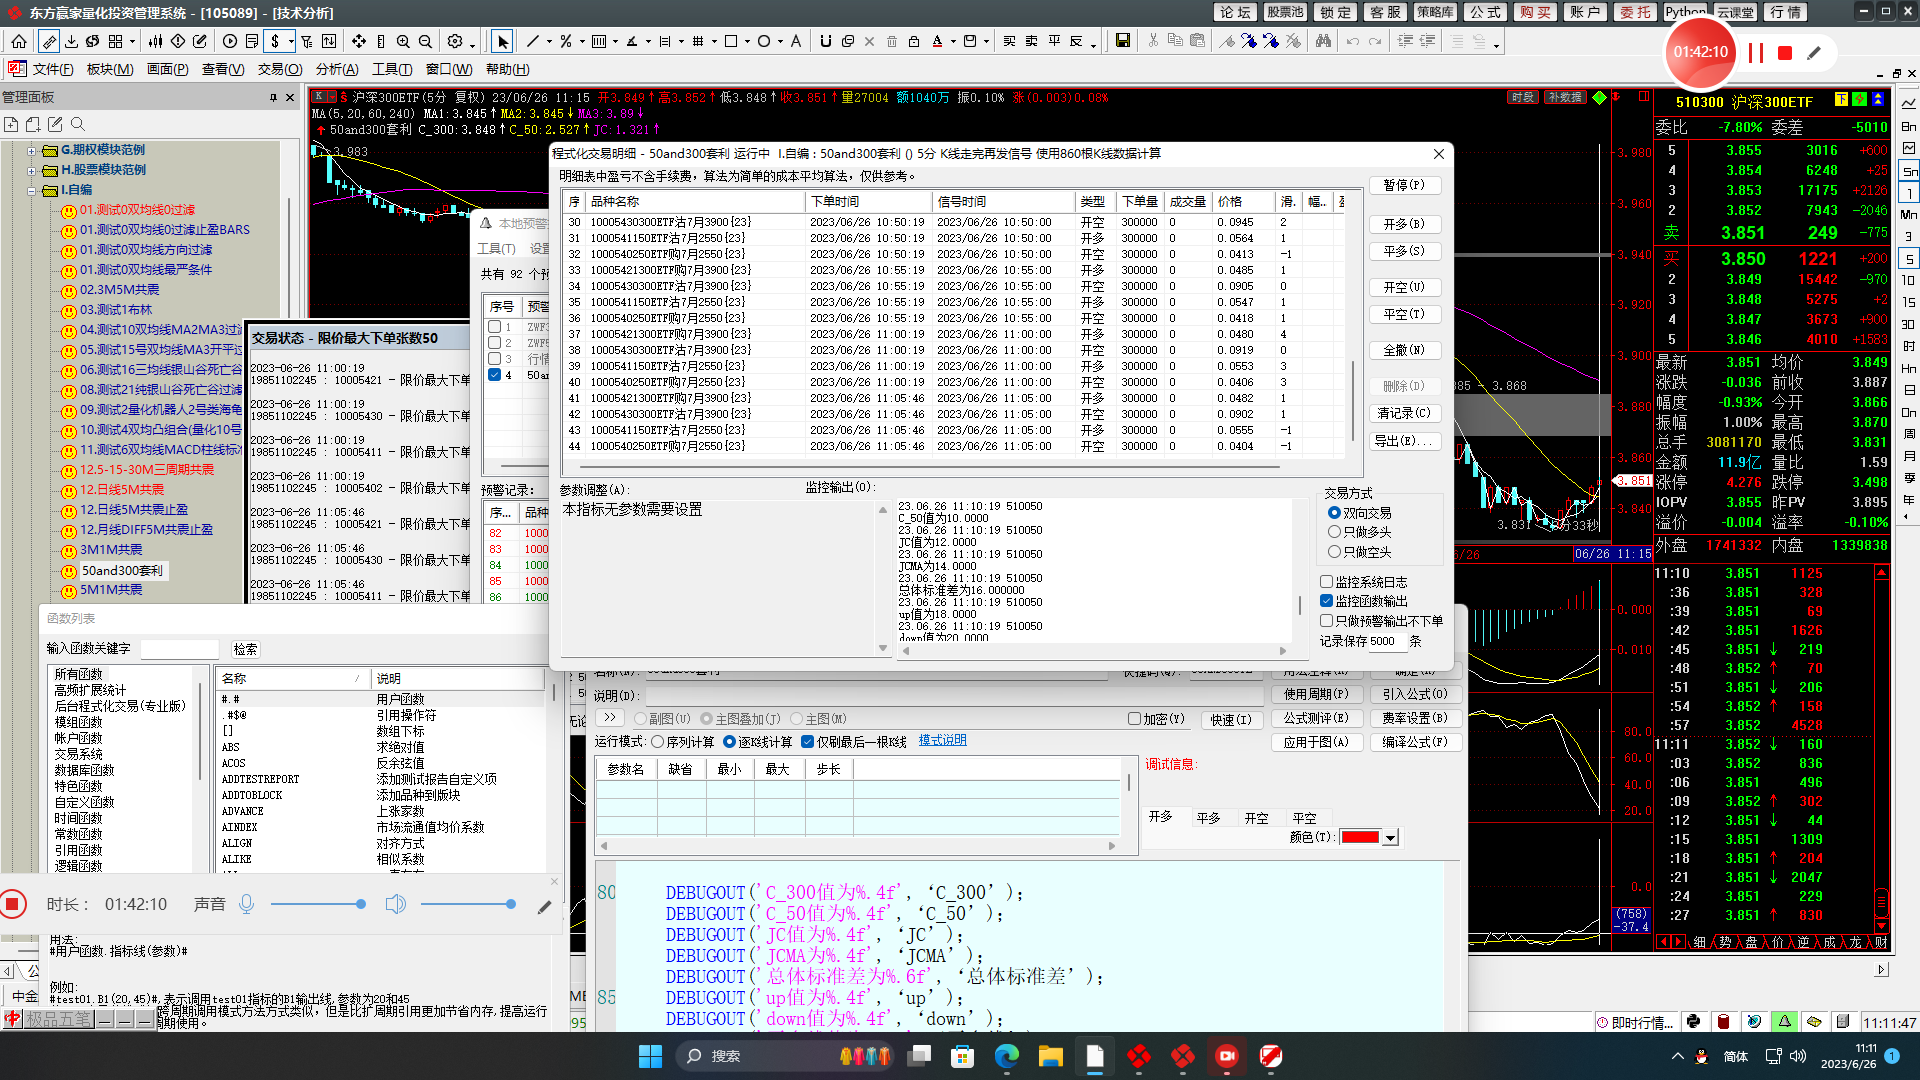
Task: Click the red color swatch beside 颜色(T)
Action: (x=1360, y=838)
